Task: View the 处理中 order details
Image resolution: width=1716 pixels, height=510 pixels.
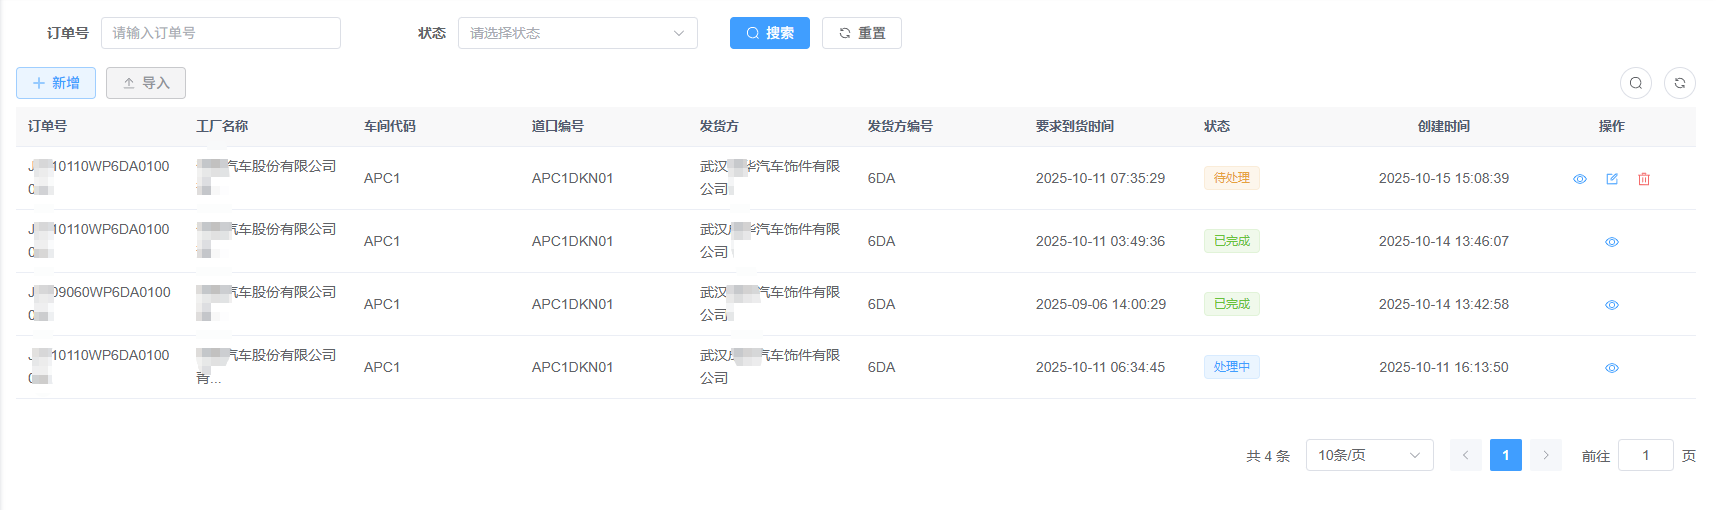Action: click(1612, 368)
